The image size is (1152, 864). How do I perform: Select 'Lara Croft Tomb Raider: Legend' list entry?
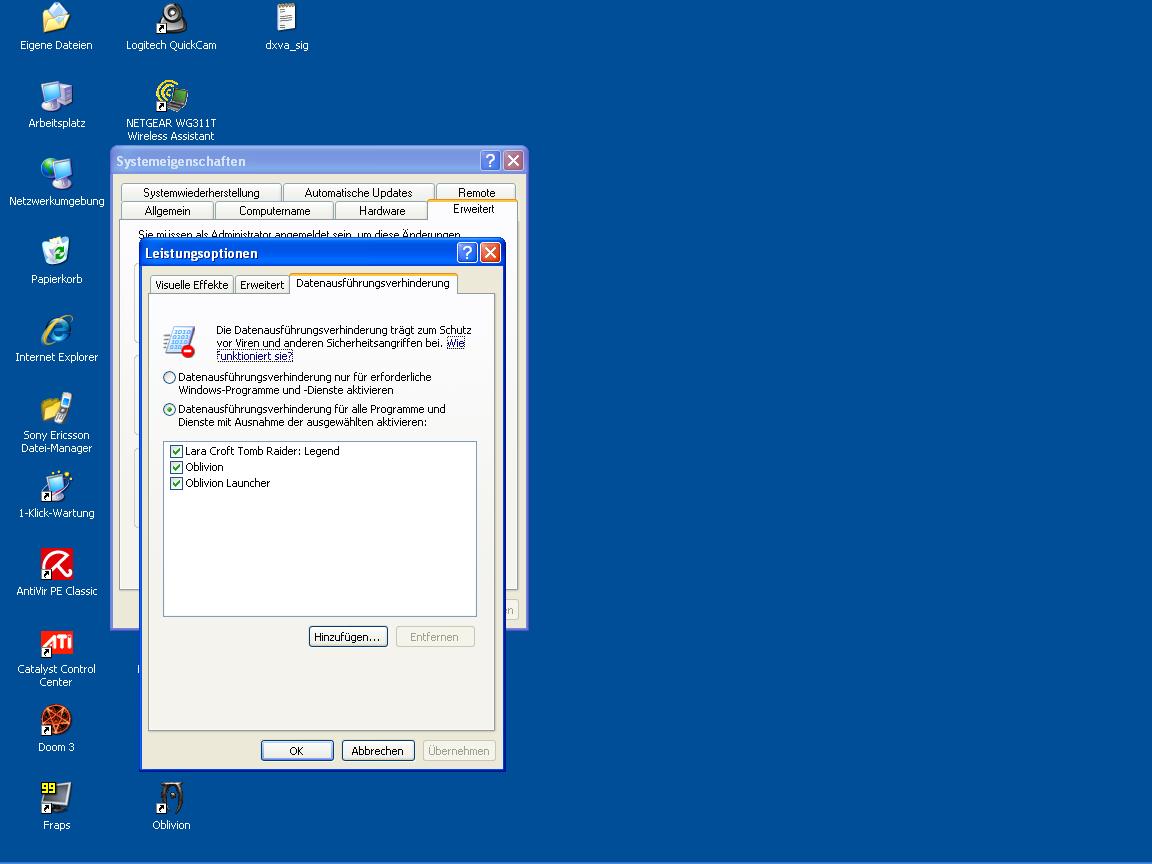pos(262,451)
